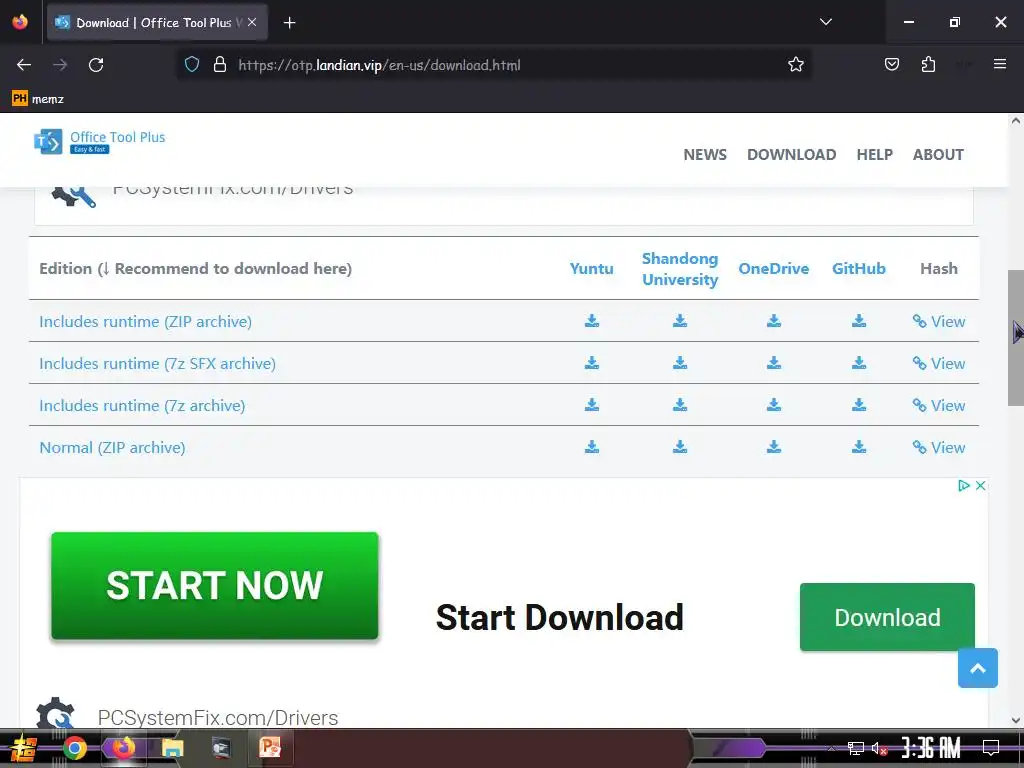The height and width of the screenshot is (768, 1024).
Task: View hash for 7z SFX archive
Action: point(938,363)
